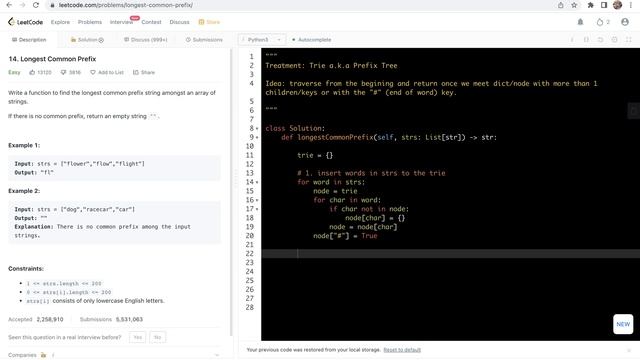The width and height of the screenshot is (640, 360).
Task: Open the Python3 language dropdown
Action: coord(262,40)
